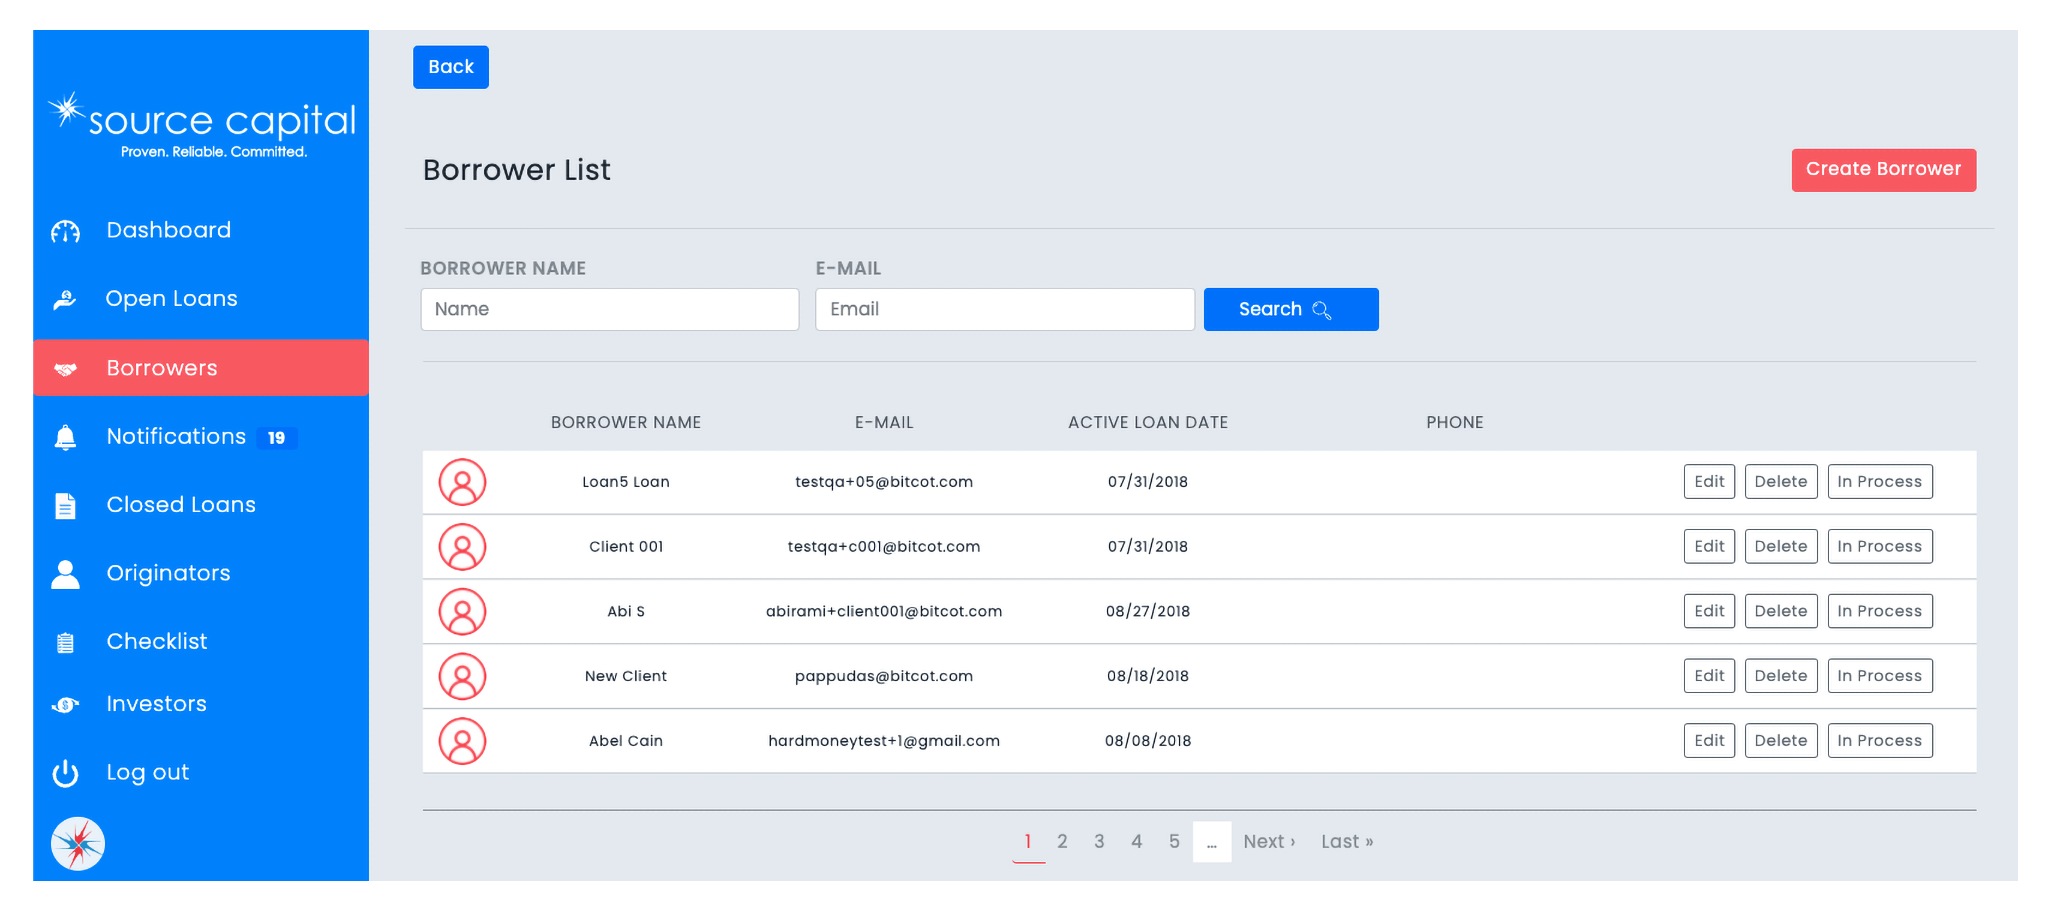Screen dimensions: 2048x911
Task: Click the Originators person icon
Action: tap(65, 574)
